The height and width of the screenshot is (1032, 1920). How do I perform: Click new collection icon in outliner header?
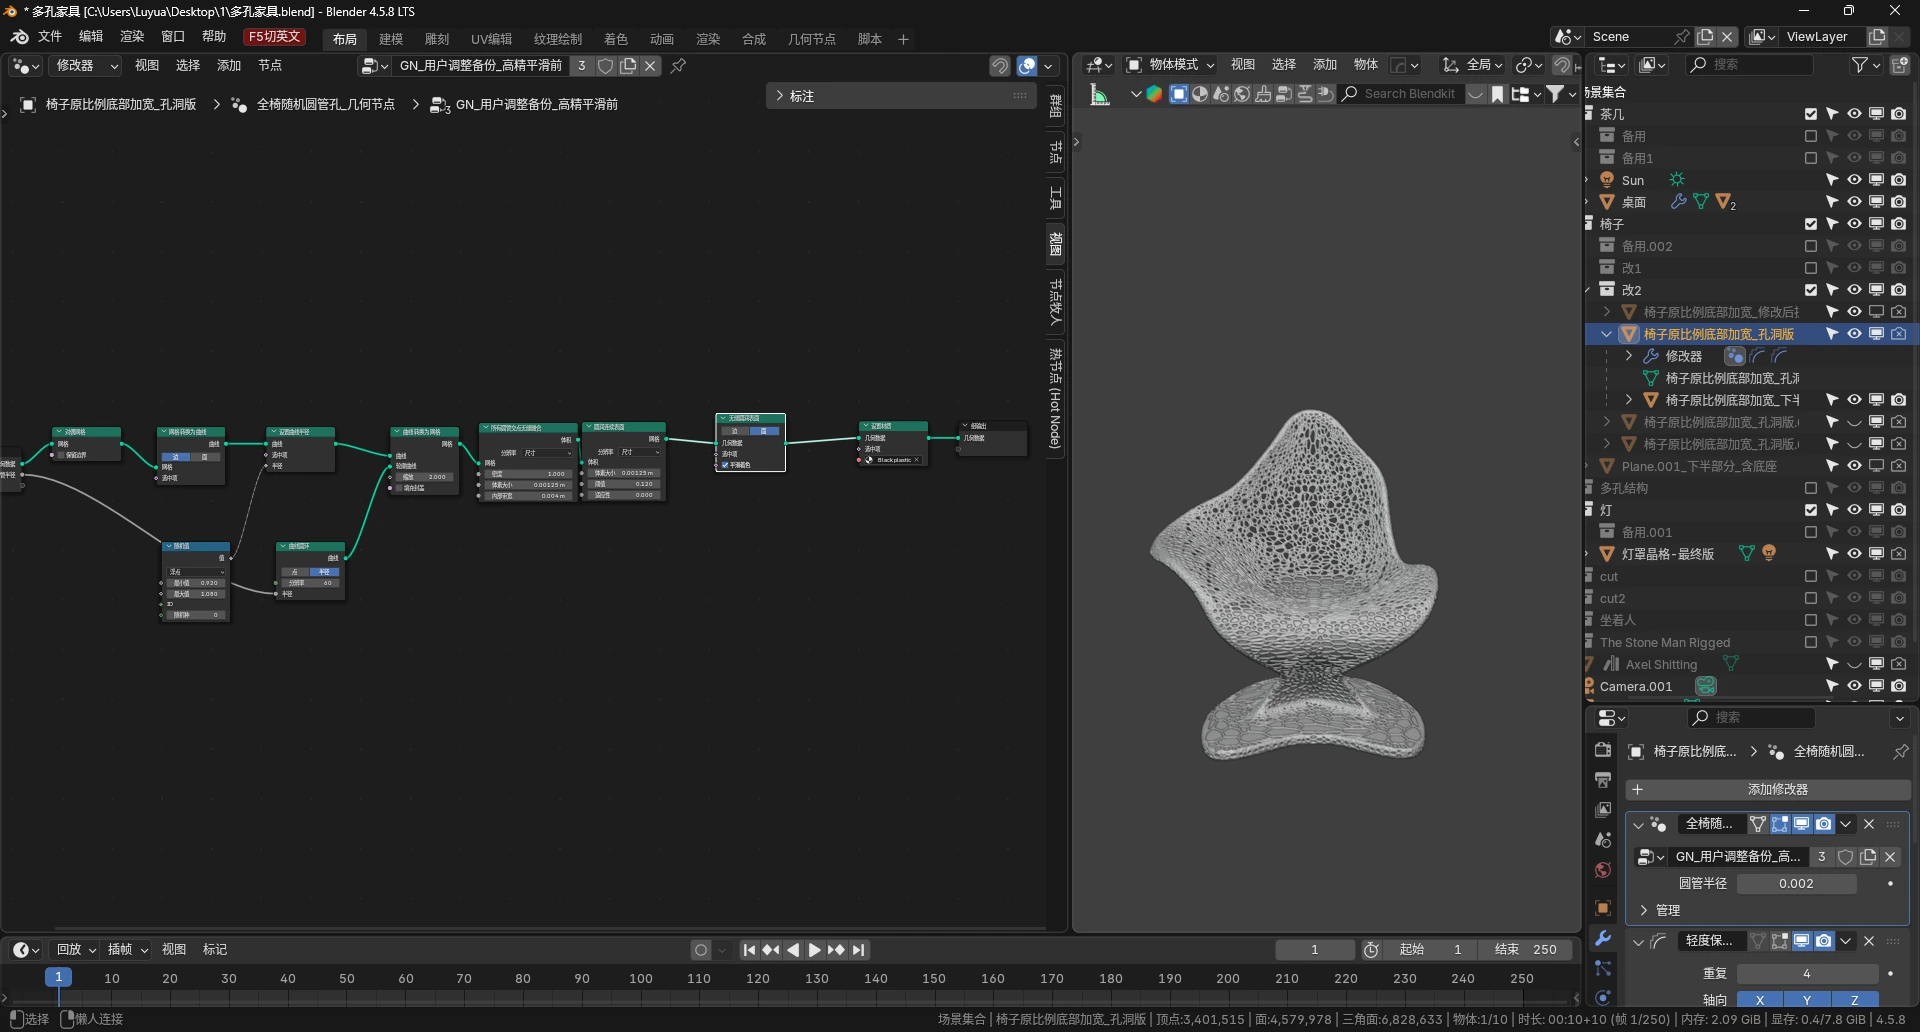coord(1900,65)
